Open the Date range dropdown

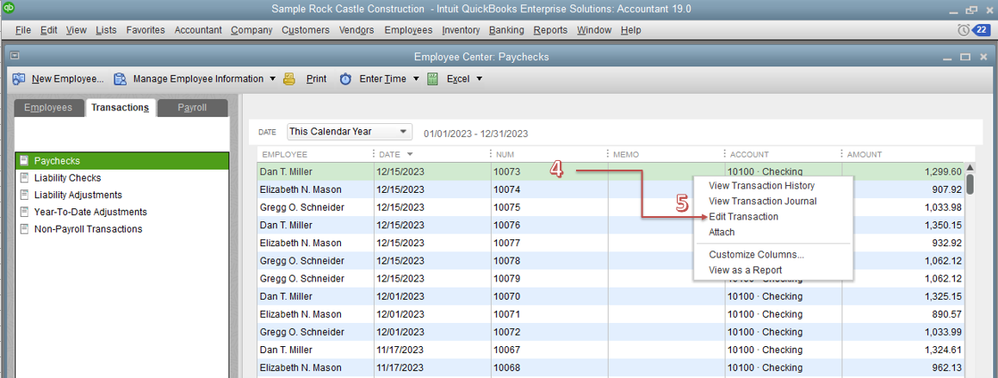[x=349, y=132]
